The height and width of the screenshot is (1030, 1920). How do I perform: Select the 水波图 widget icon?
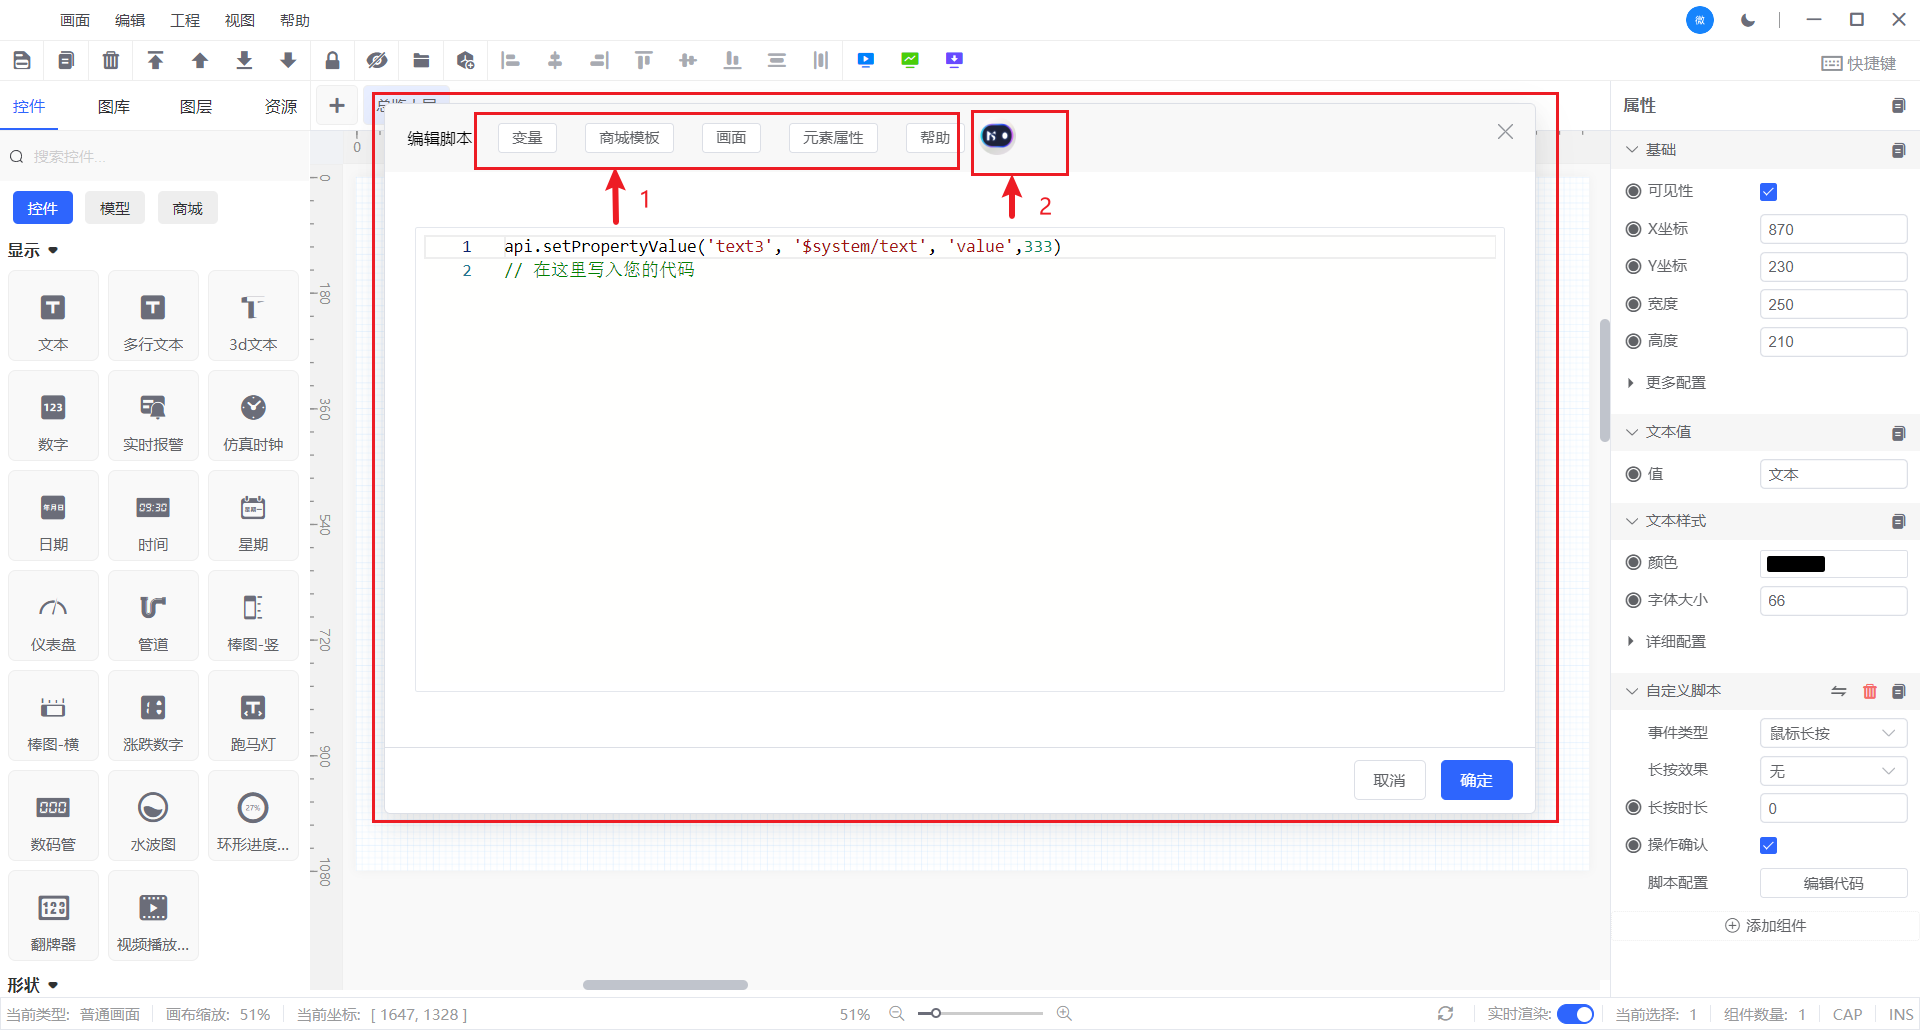click(x=153, y=817)
